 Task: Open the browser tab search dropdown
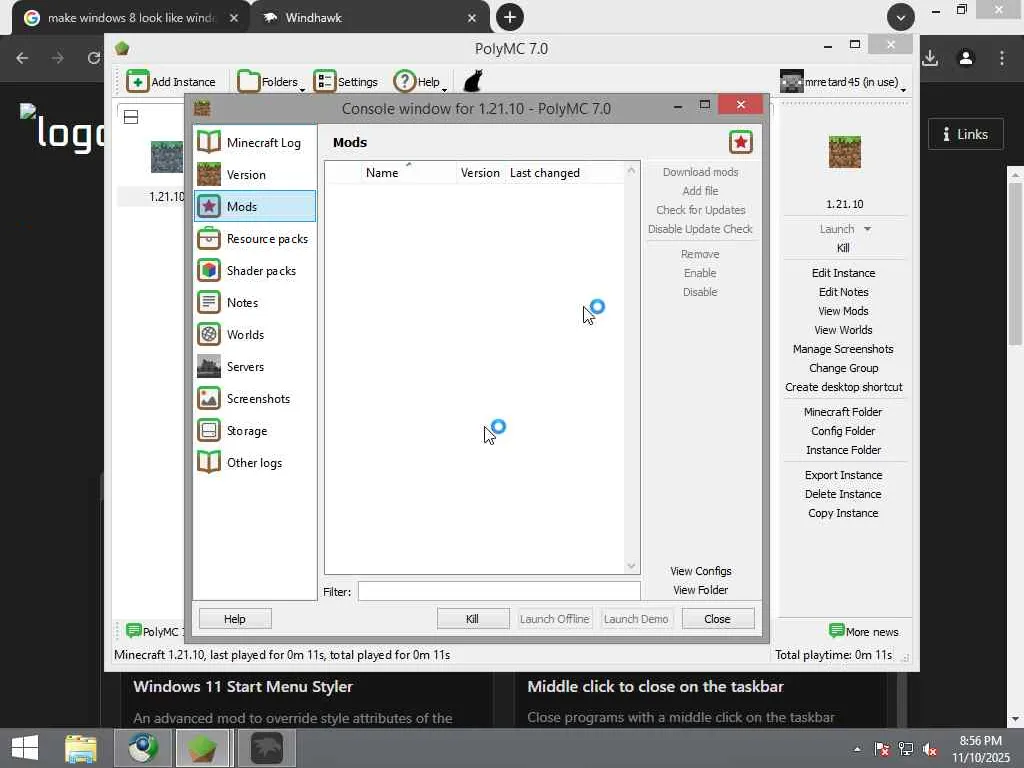tap(901, 18)
